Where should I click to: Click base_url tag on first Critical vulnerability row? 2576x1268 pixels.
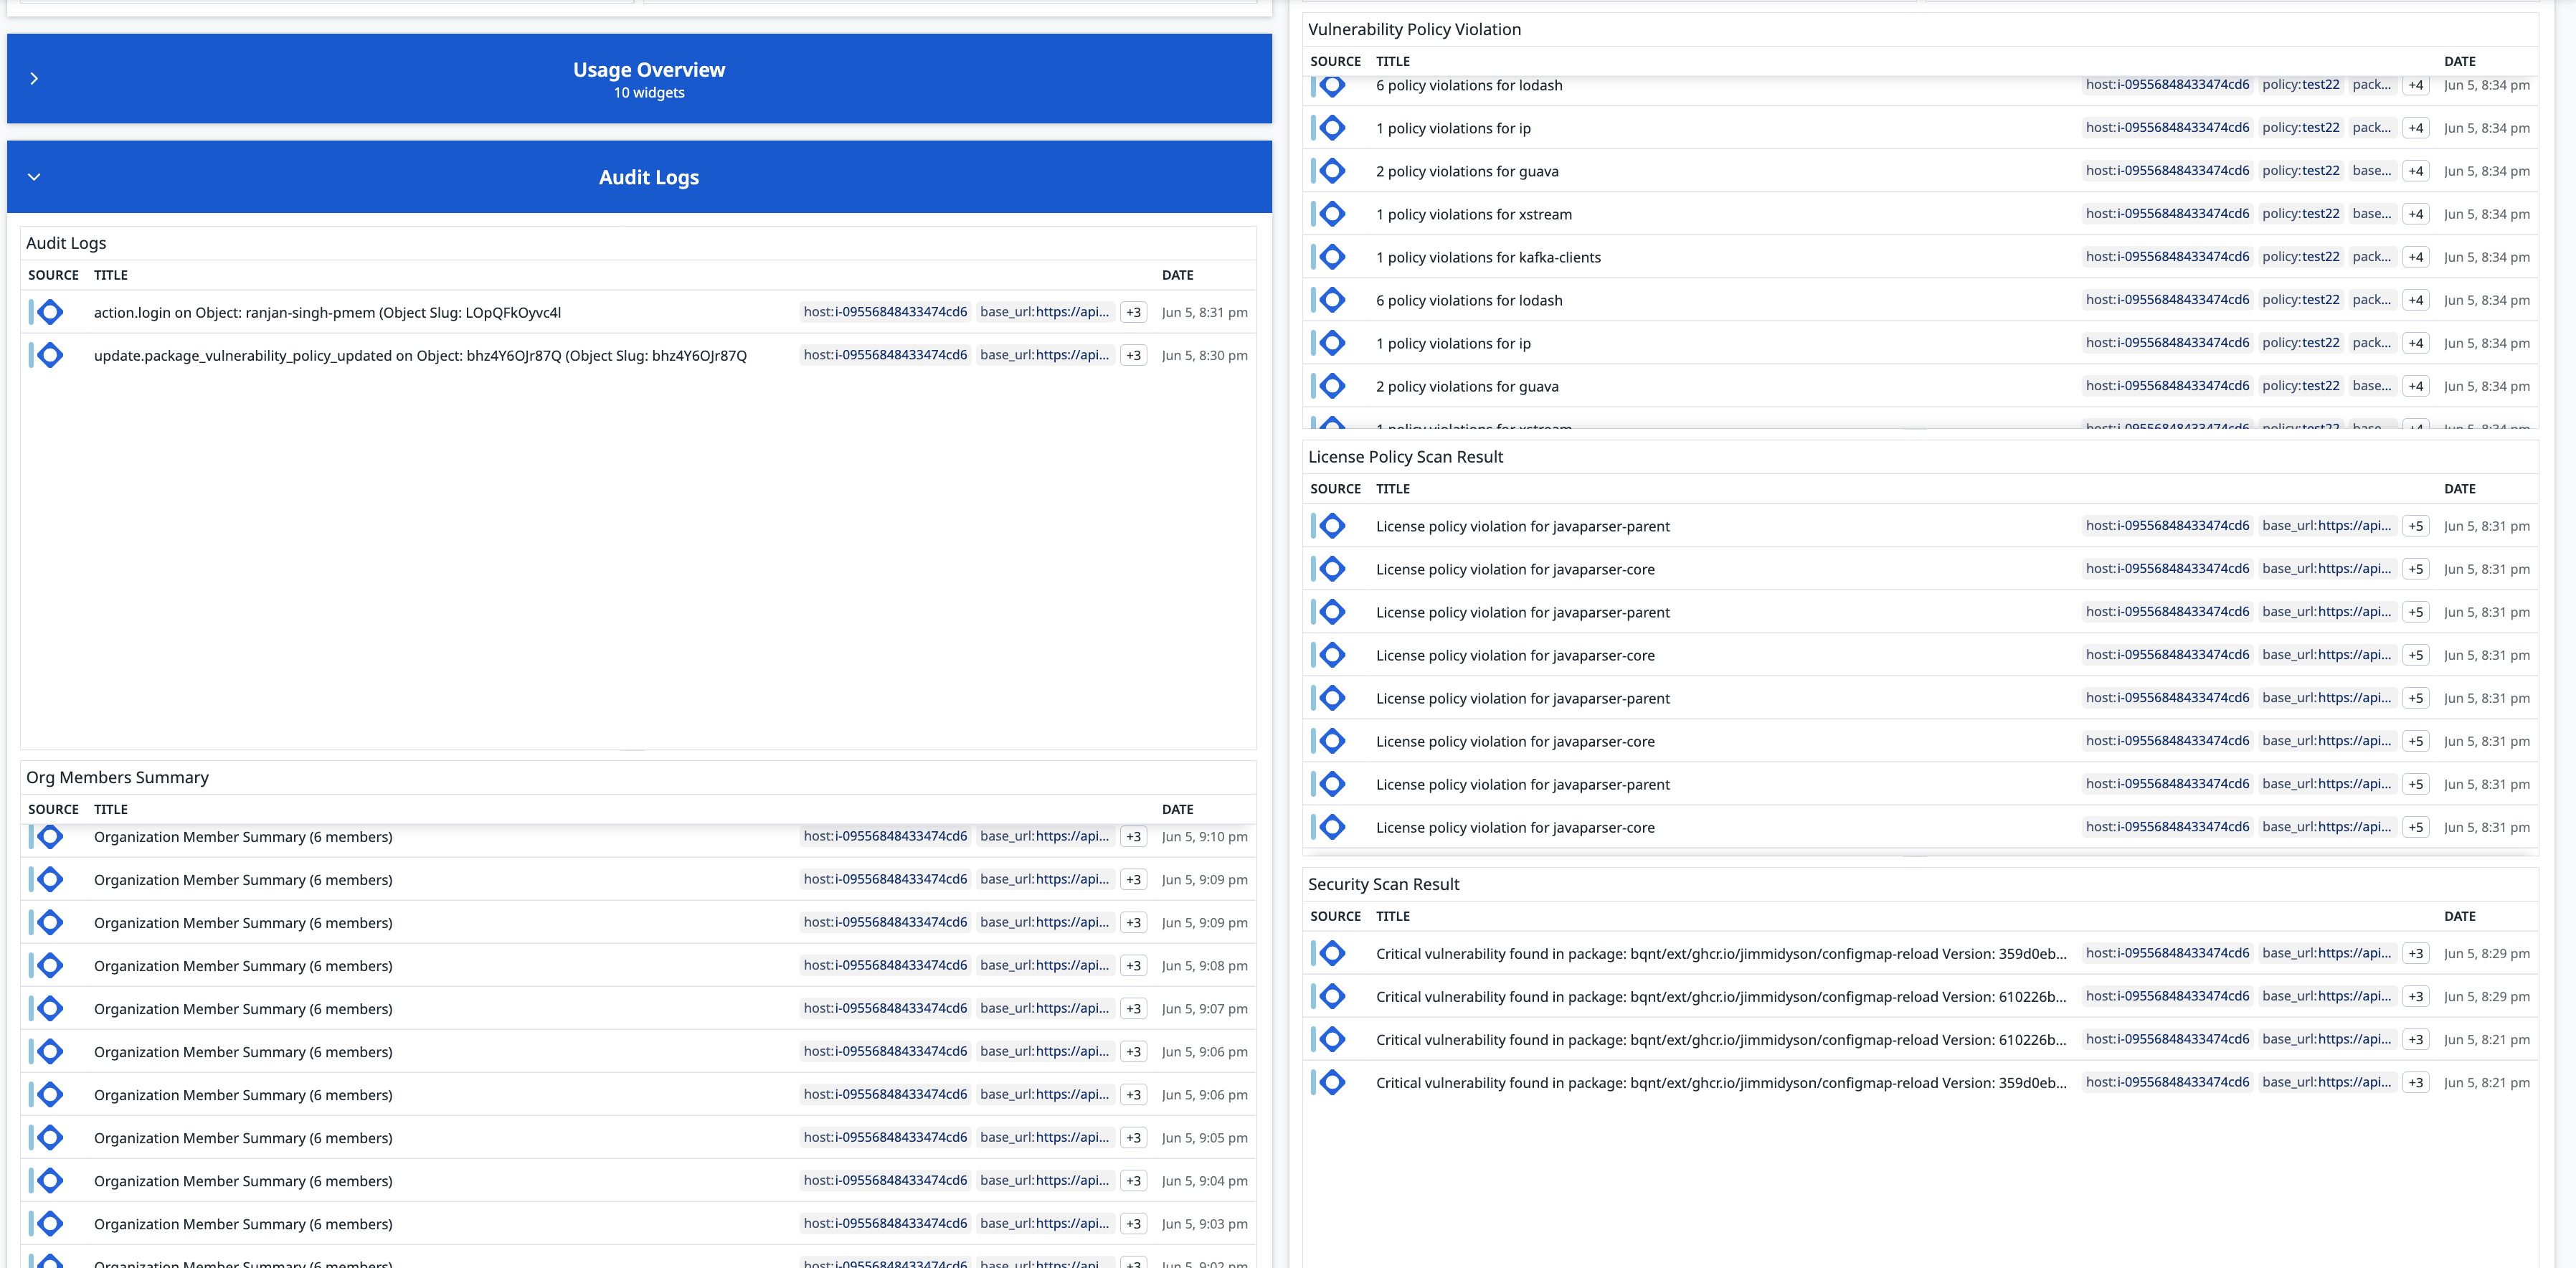pos(2326,953)
